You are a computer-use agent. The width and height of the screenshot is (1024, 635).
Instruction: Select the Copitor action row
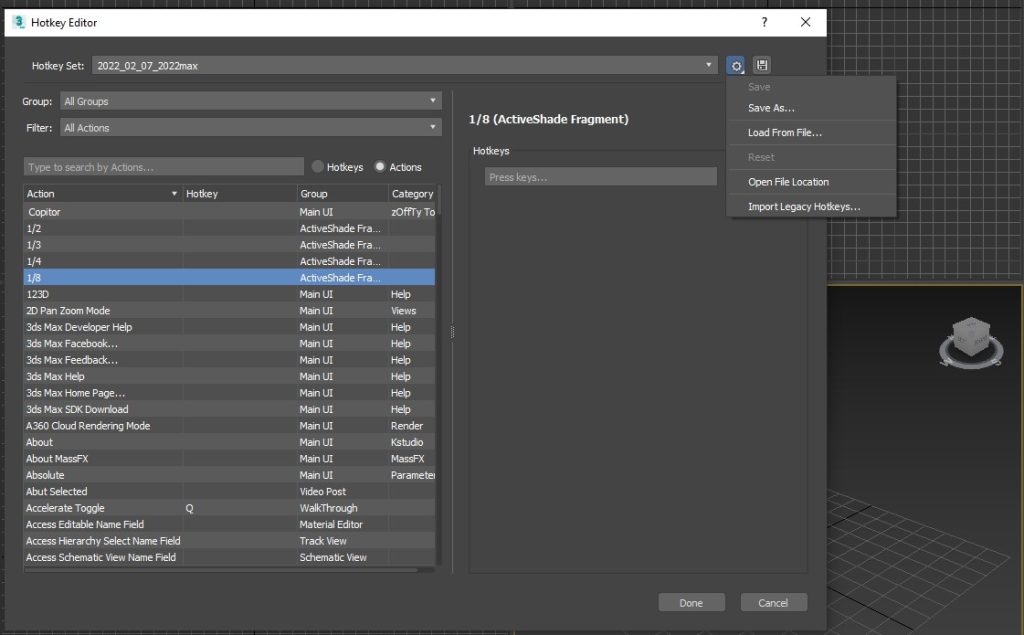229,212
